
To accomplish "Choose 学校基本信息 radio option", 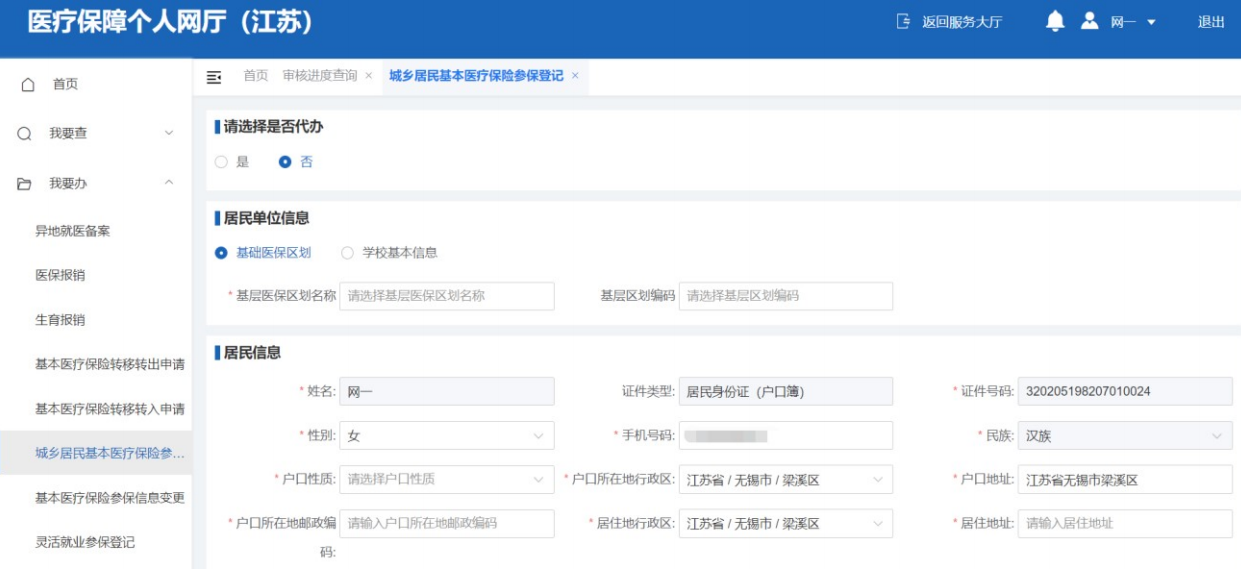I will pyautogui.click(x=348, y=253).
